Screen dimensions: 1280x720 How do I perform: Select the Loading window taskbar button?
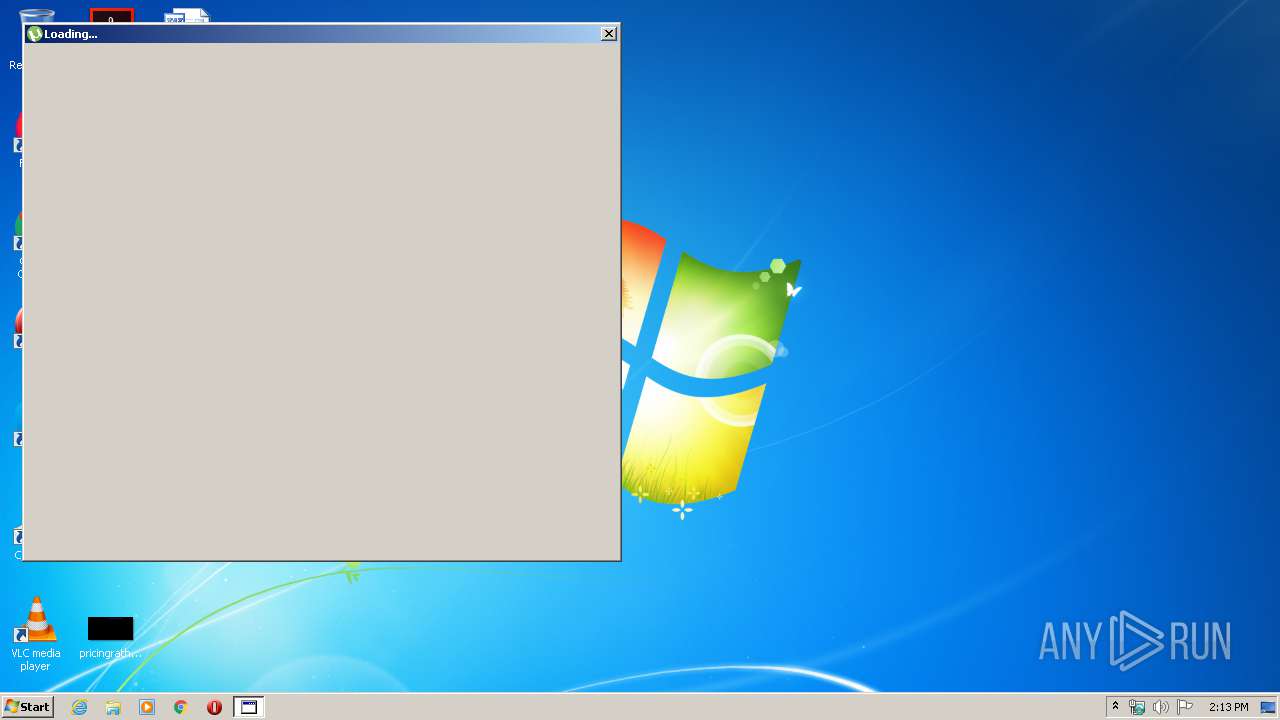click(x=249, y=707)
